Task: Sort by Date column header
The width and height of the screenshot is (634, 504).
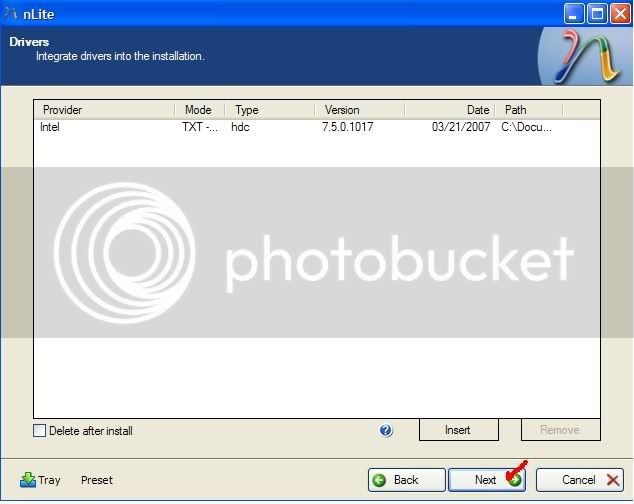Action: pyautogui.click(x=450, y=110)
